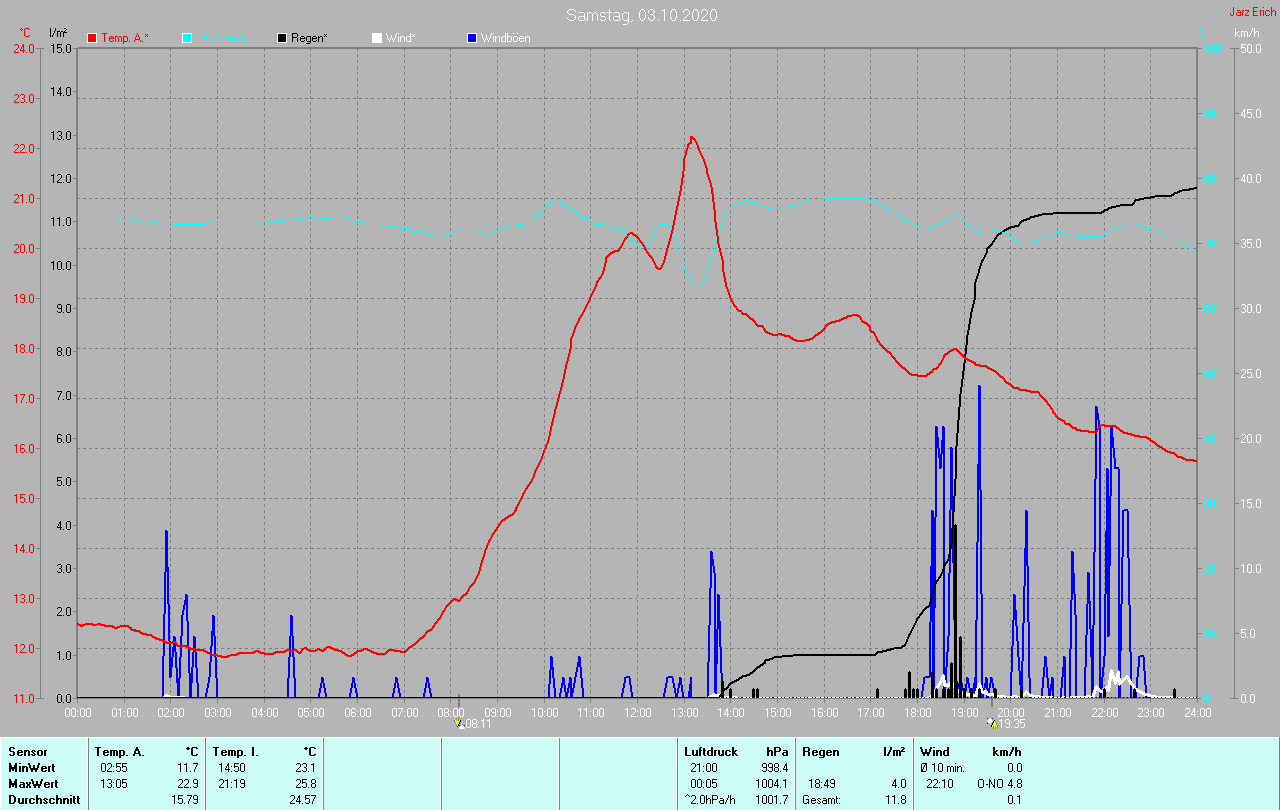Click the Temp. I. column header
This screenshot has height=810, width=1280.
tap(233, 751)
